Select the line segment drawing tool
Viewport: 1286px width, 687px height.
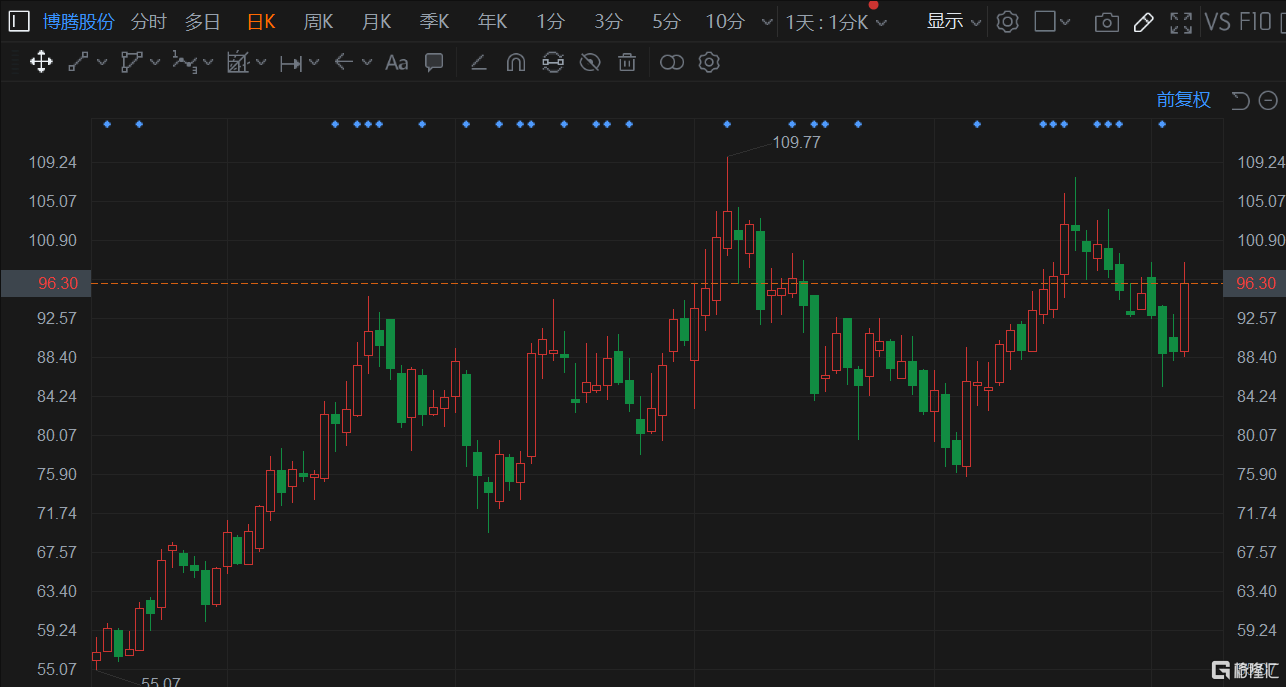pyautogui.click(x=78, y=63)
